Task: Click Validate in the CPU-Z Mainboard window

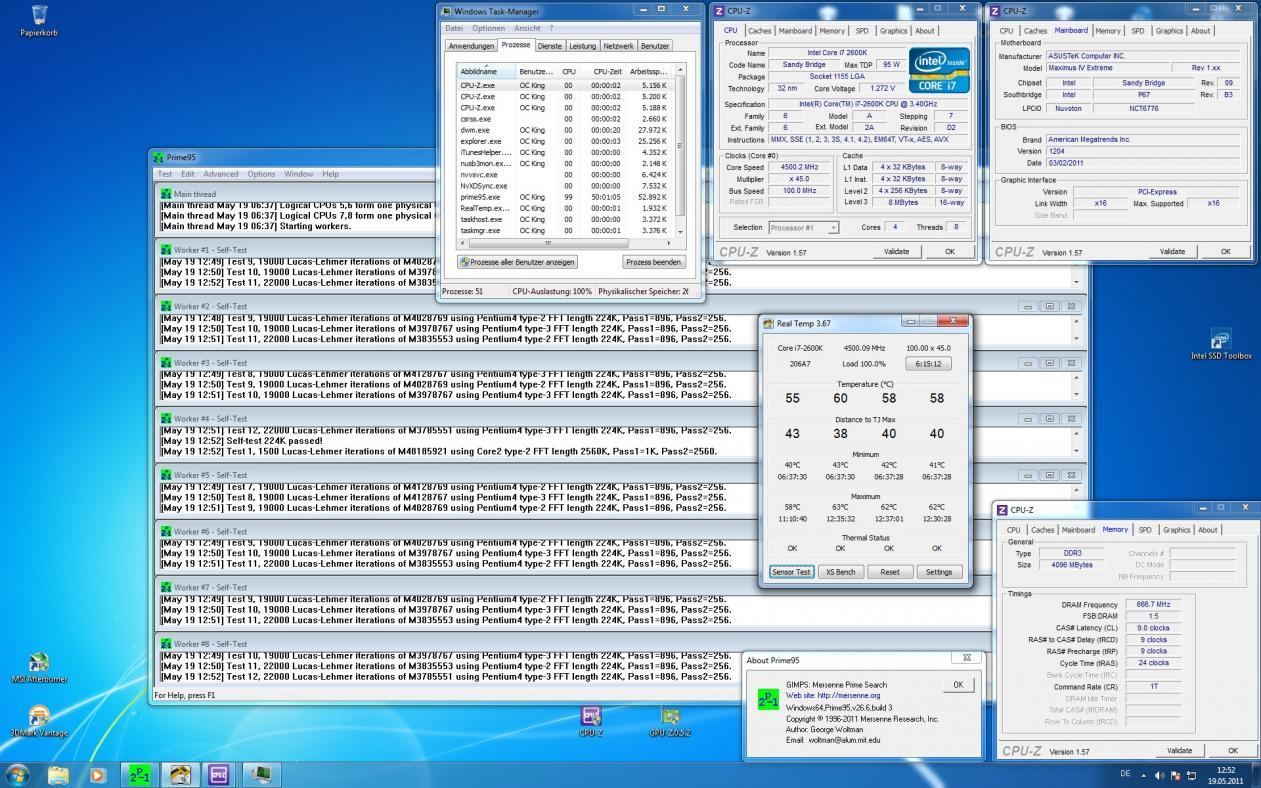Action: (x=1172, y=252)
